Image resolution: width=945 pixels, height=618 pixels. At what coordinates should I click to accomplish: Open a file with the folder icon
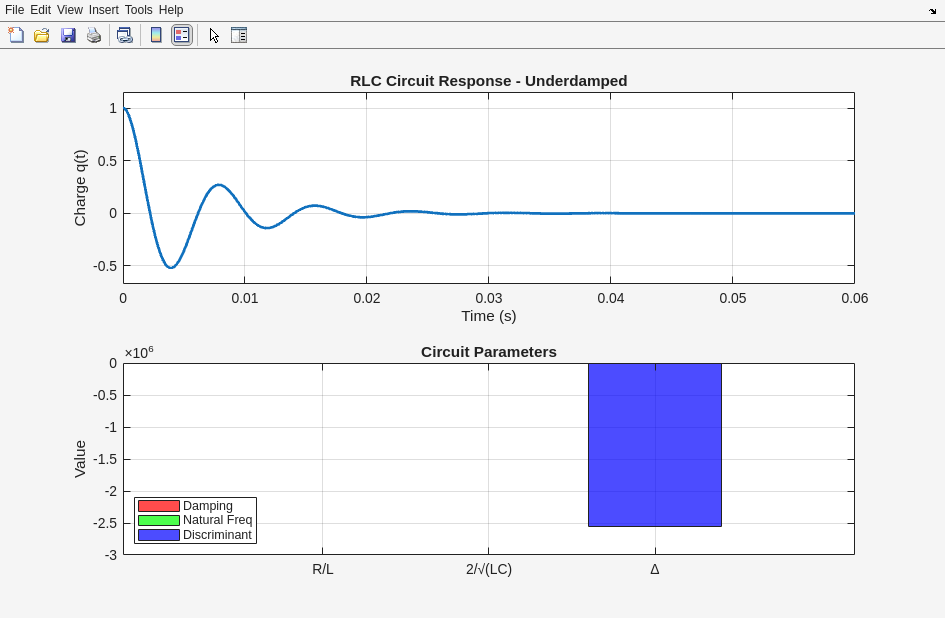[42, 35]
